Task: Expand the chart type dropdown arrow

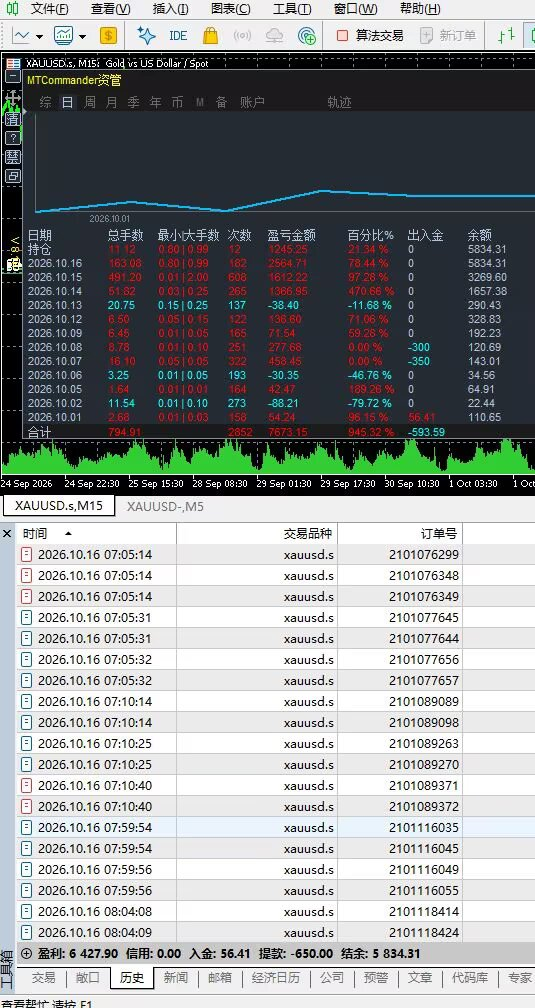Action: [x=39, y=37]
